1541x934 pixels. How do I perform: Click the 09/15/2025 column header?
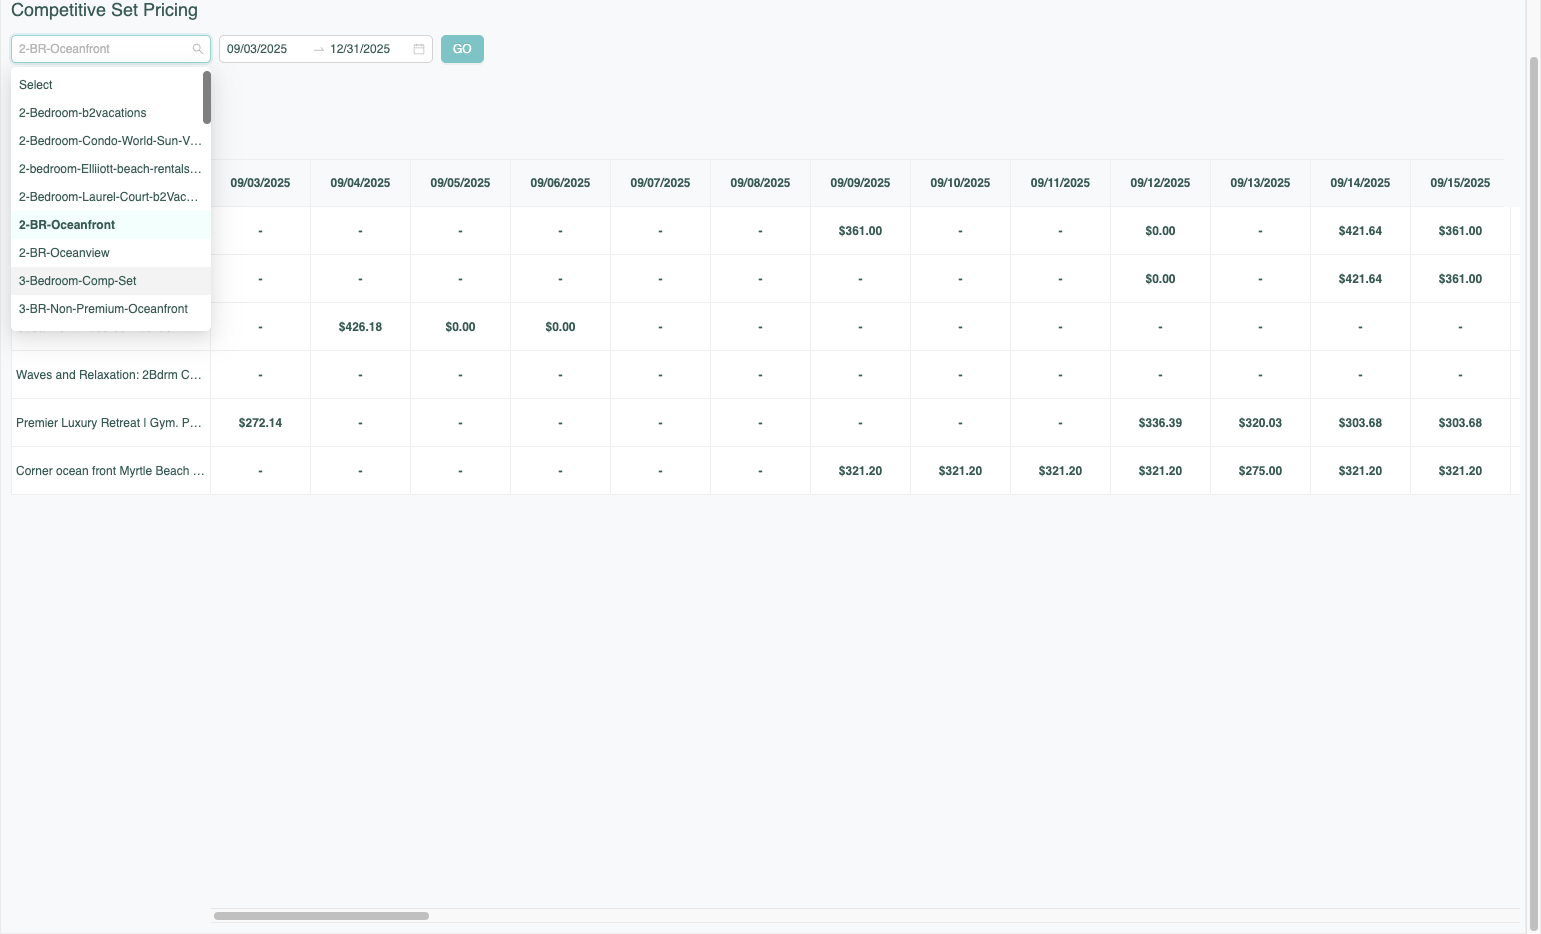click(x=1460, y=183)
